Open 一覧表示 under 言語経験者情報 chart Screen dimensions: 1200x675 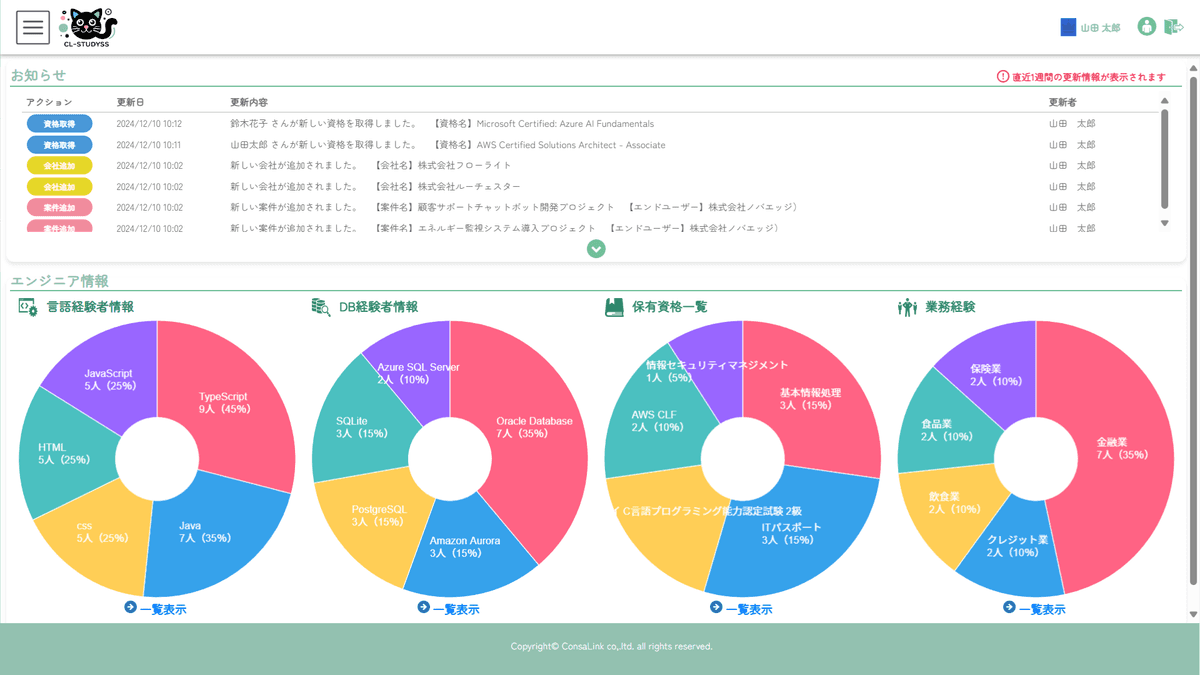(156, 608)
